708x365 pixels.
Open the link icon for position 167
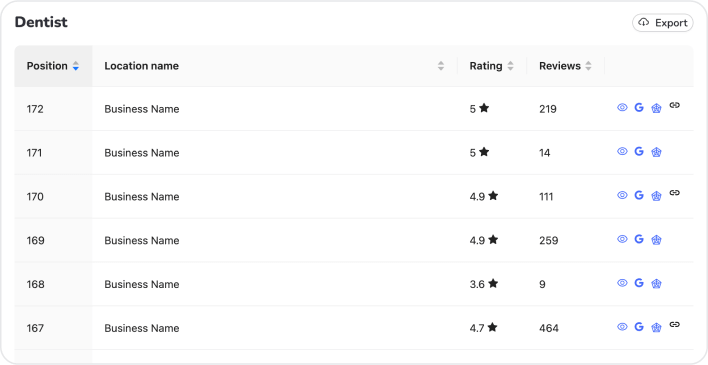(675, 324)
